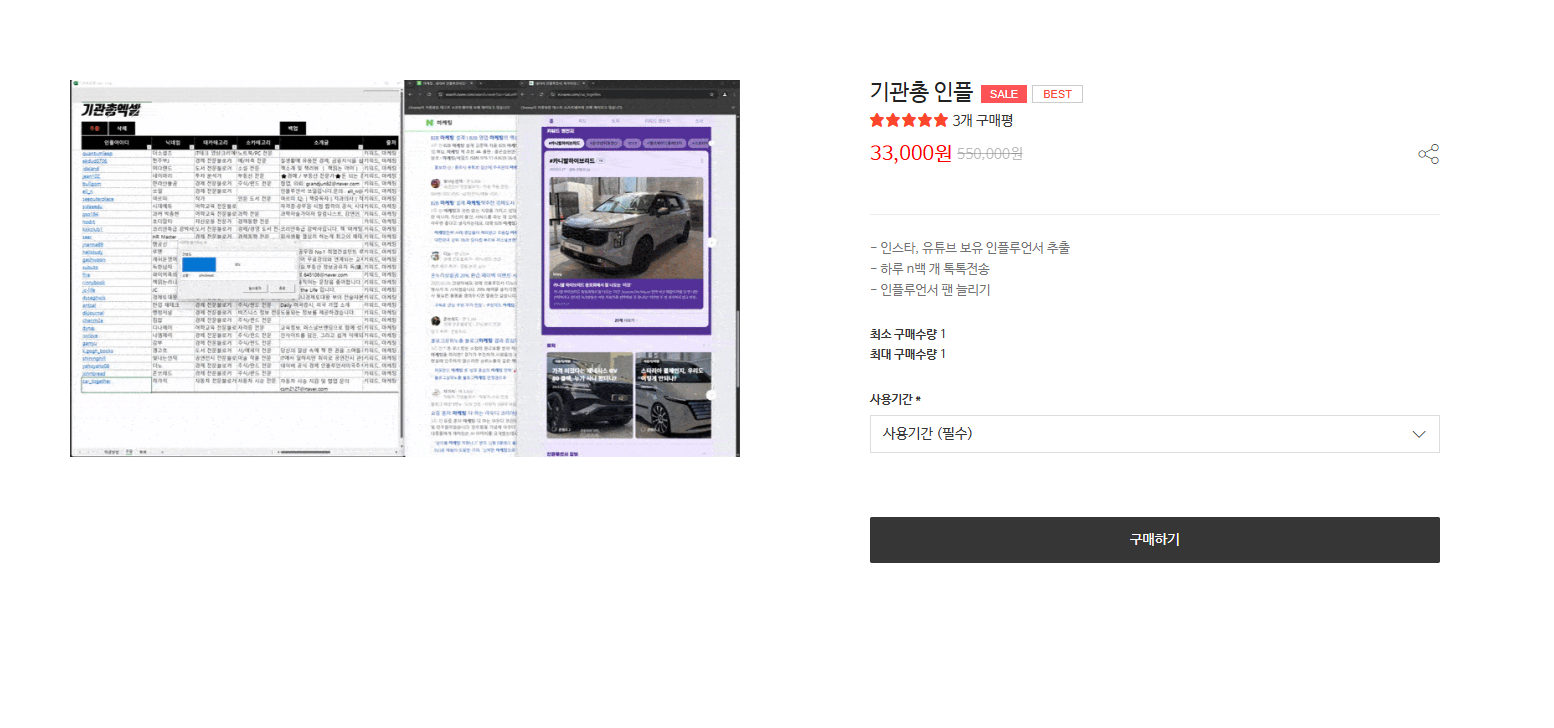Click the share icon beside the price

pyautogui.click(x=1428, y=154)
